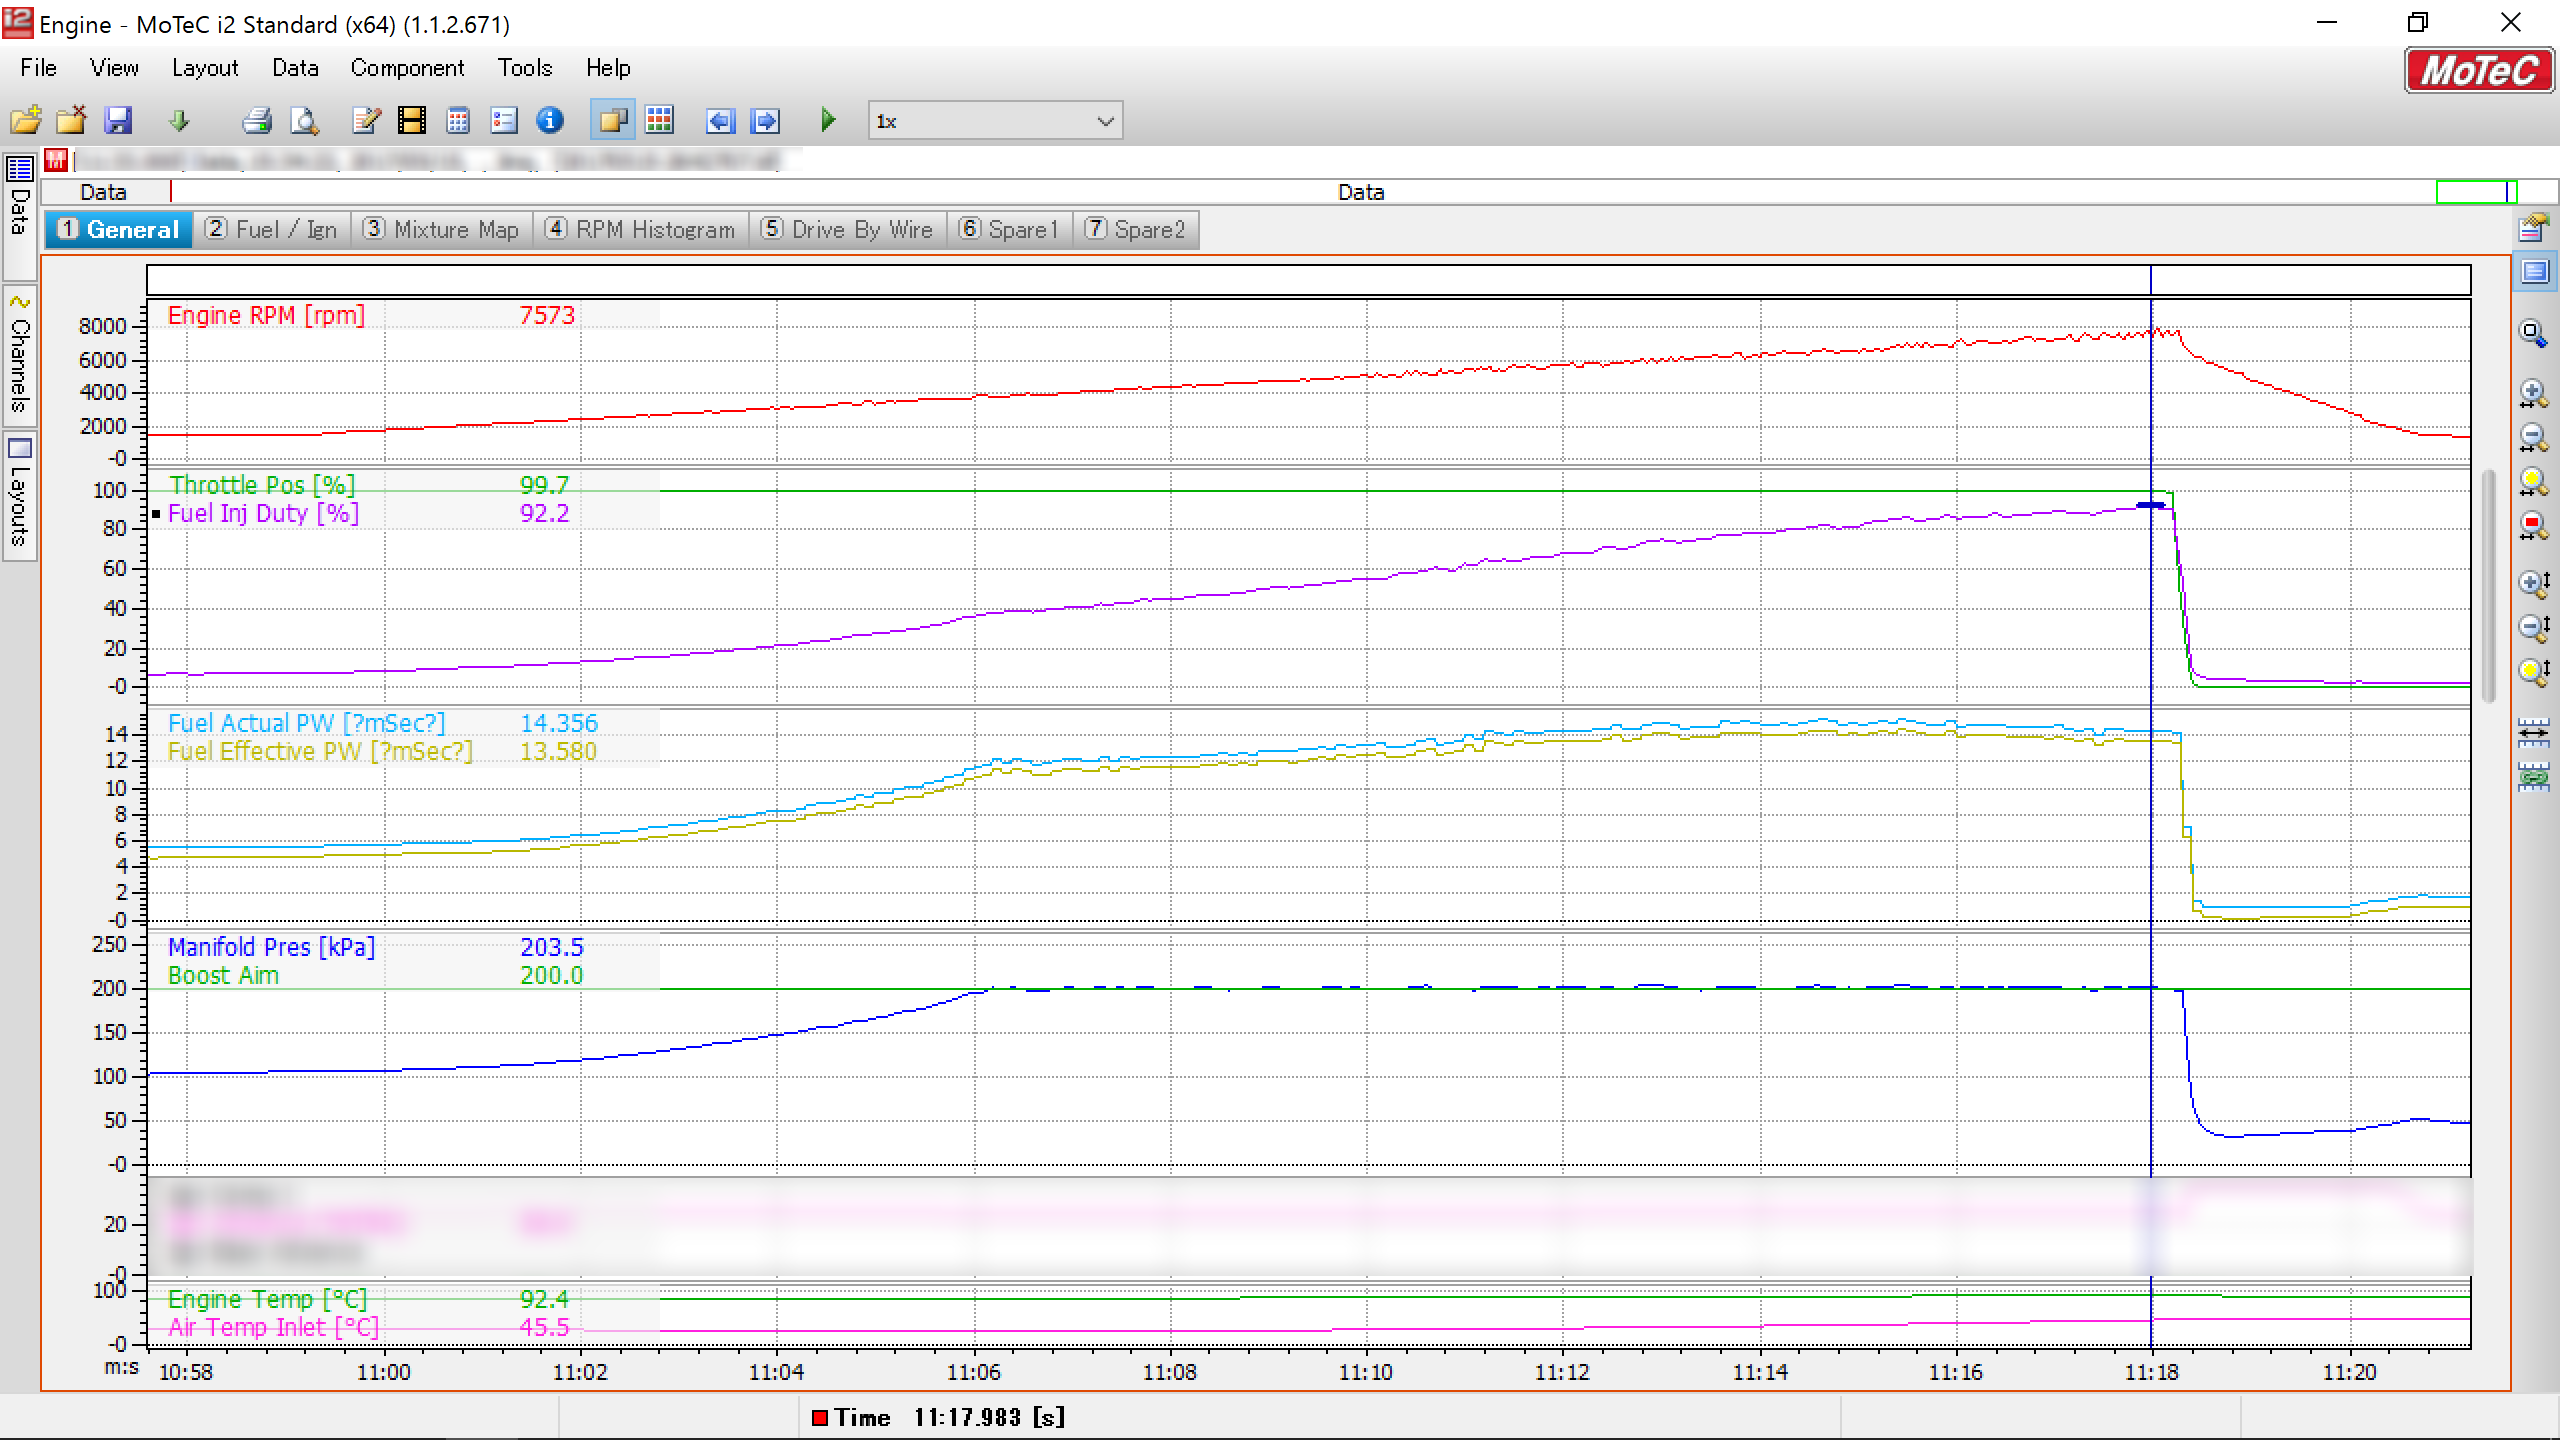Viewport: 2560px width, 1440px height.
Task: Open the 1x playback speed dropdown
Action: point(1104,121)
